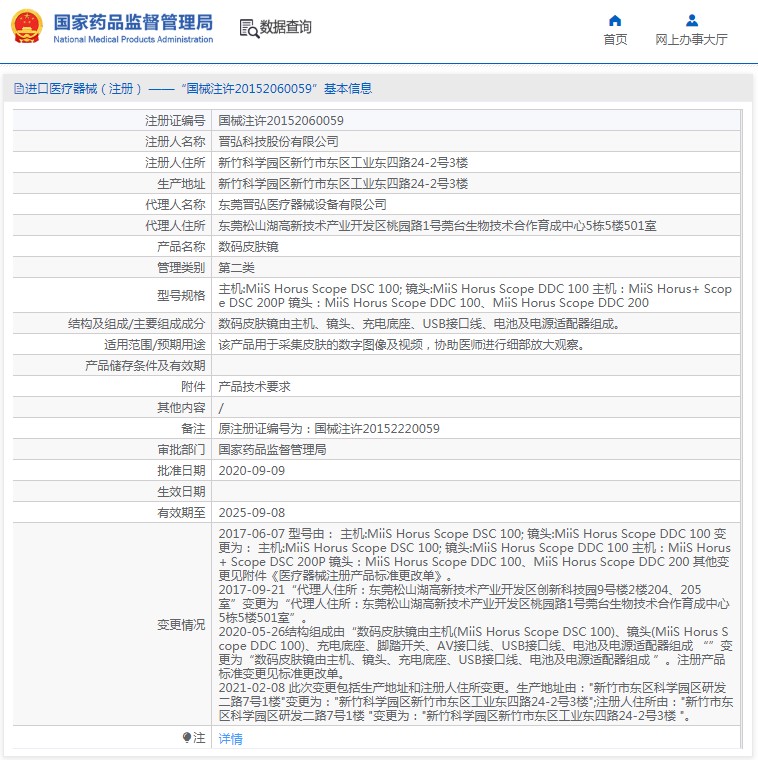Select expiry date 2025-09-08
The image size is (758, 760).
252,512
